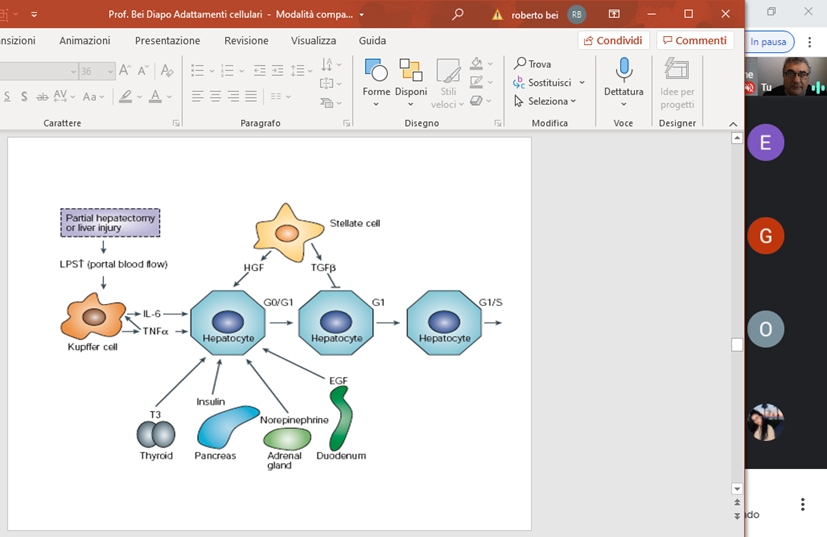Decrease font size with smaller A icon
The height and width of the screenshot is (537, 827).
coord(143,70)
